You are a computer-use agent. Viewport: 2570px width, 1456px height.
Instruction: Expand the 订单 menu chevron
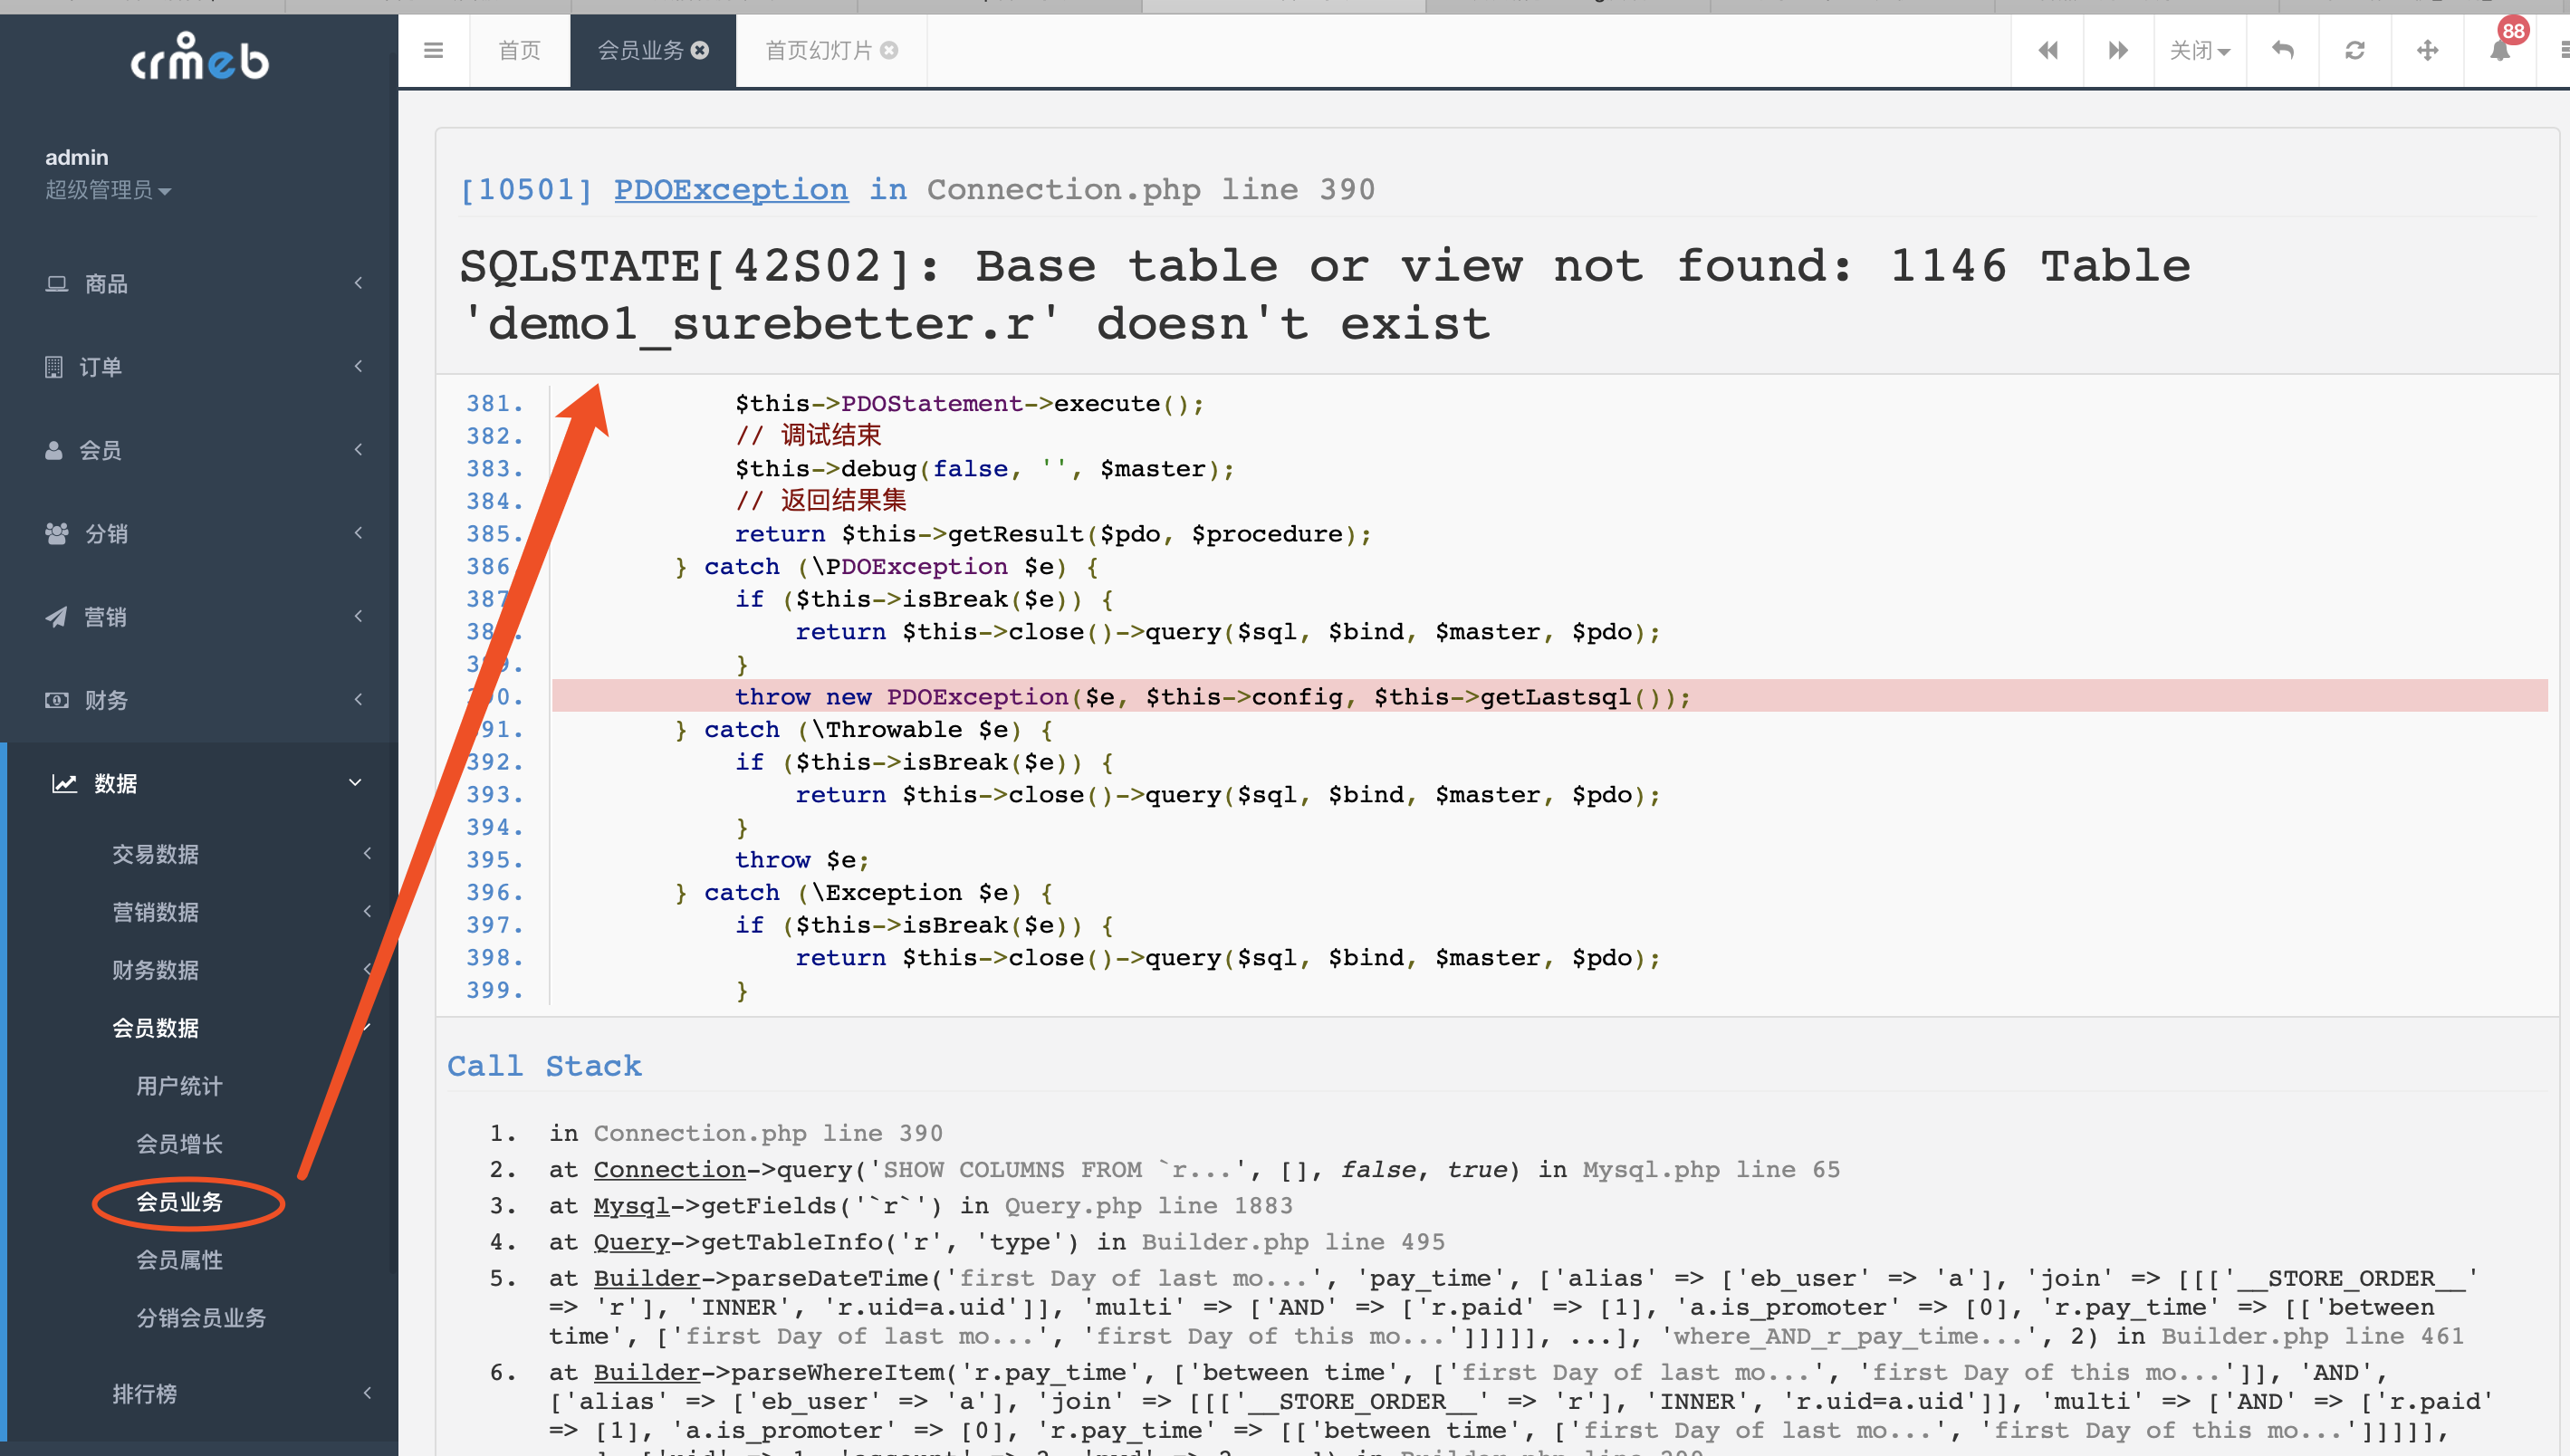tap(358, 366)
